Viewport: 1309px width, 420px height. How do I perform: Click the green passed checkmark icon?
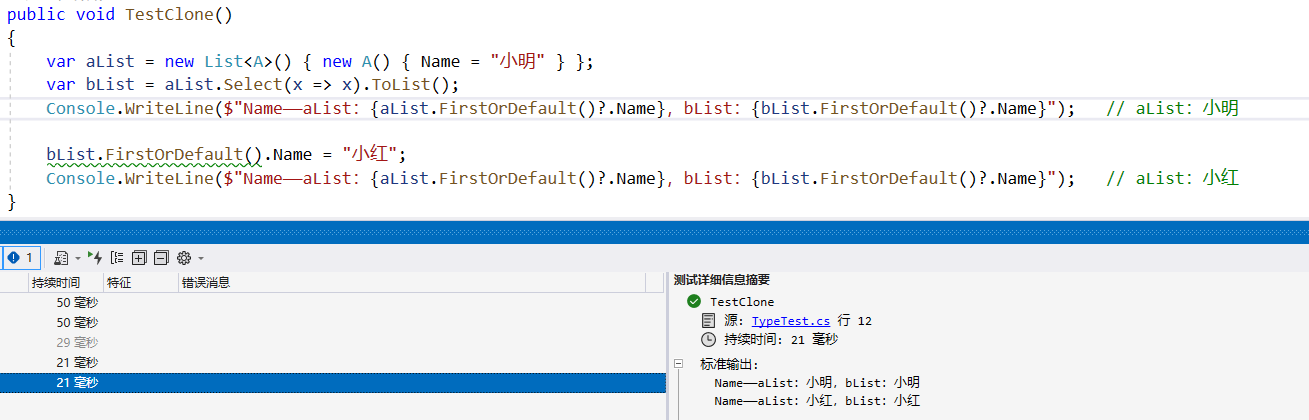coord(694,302)
